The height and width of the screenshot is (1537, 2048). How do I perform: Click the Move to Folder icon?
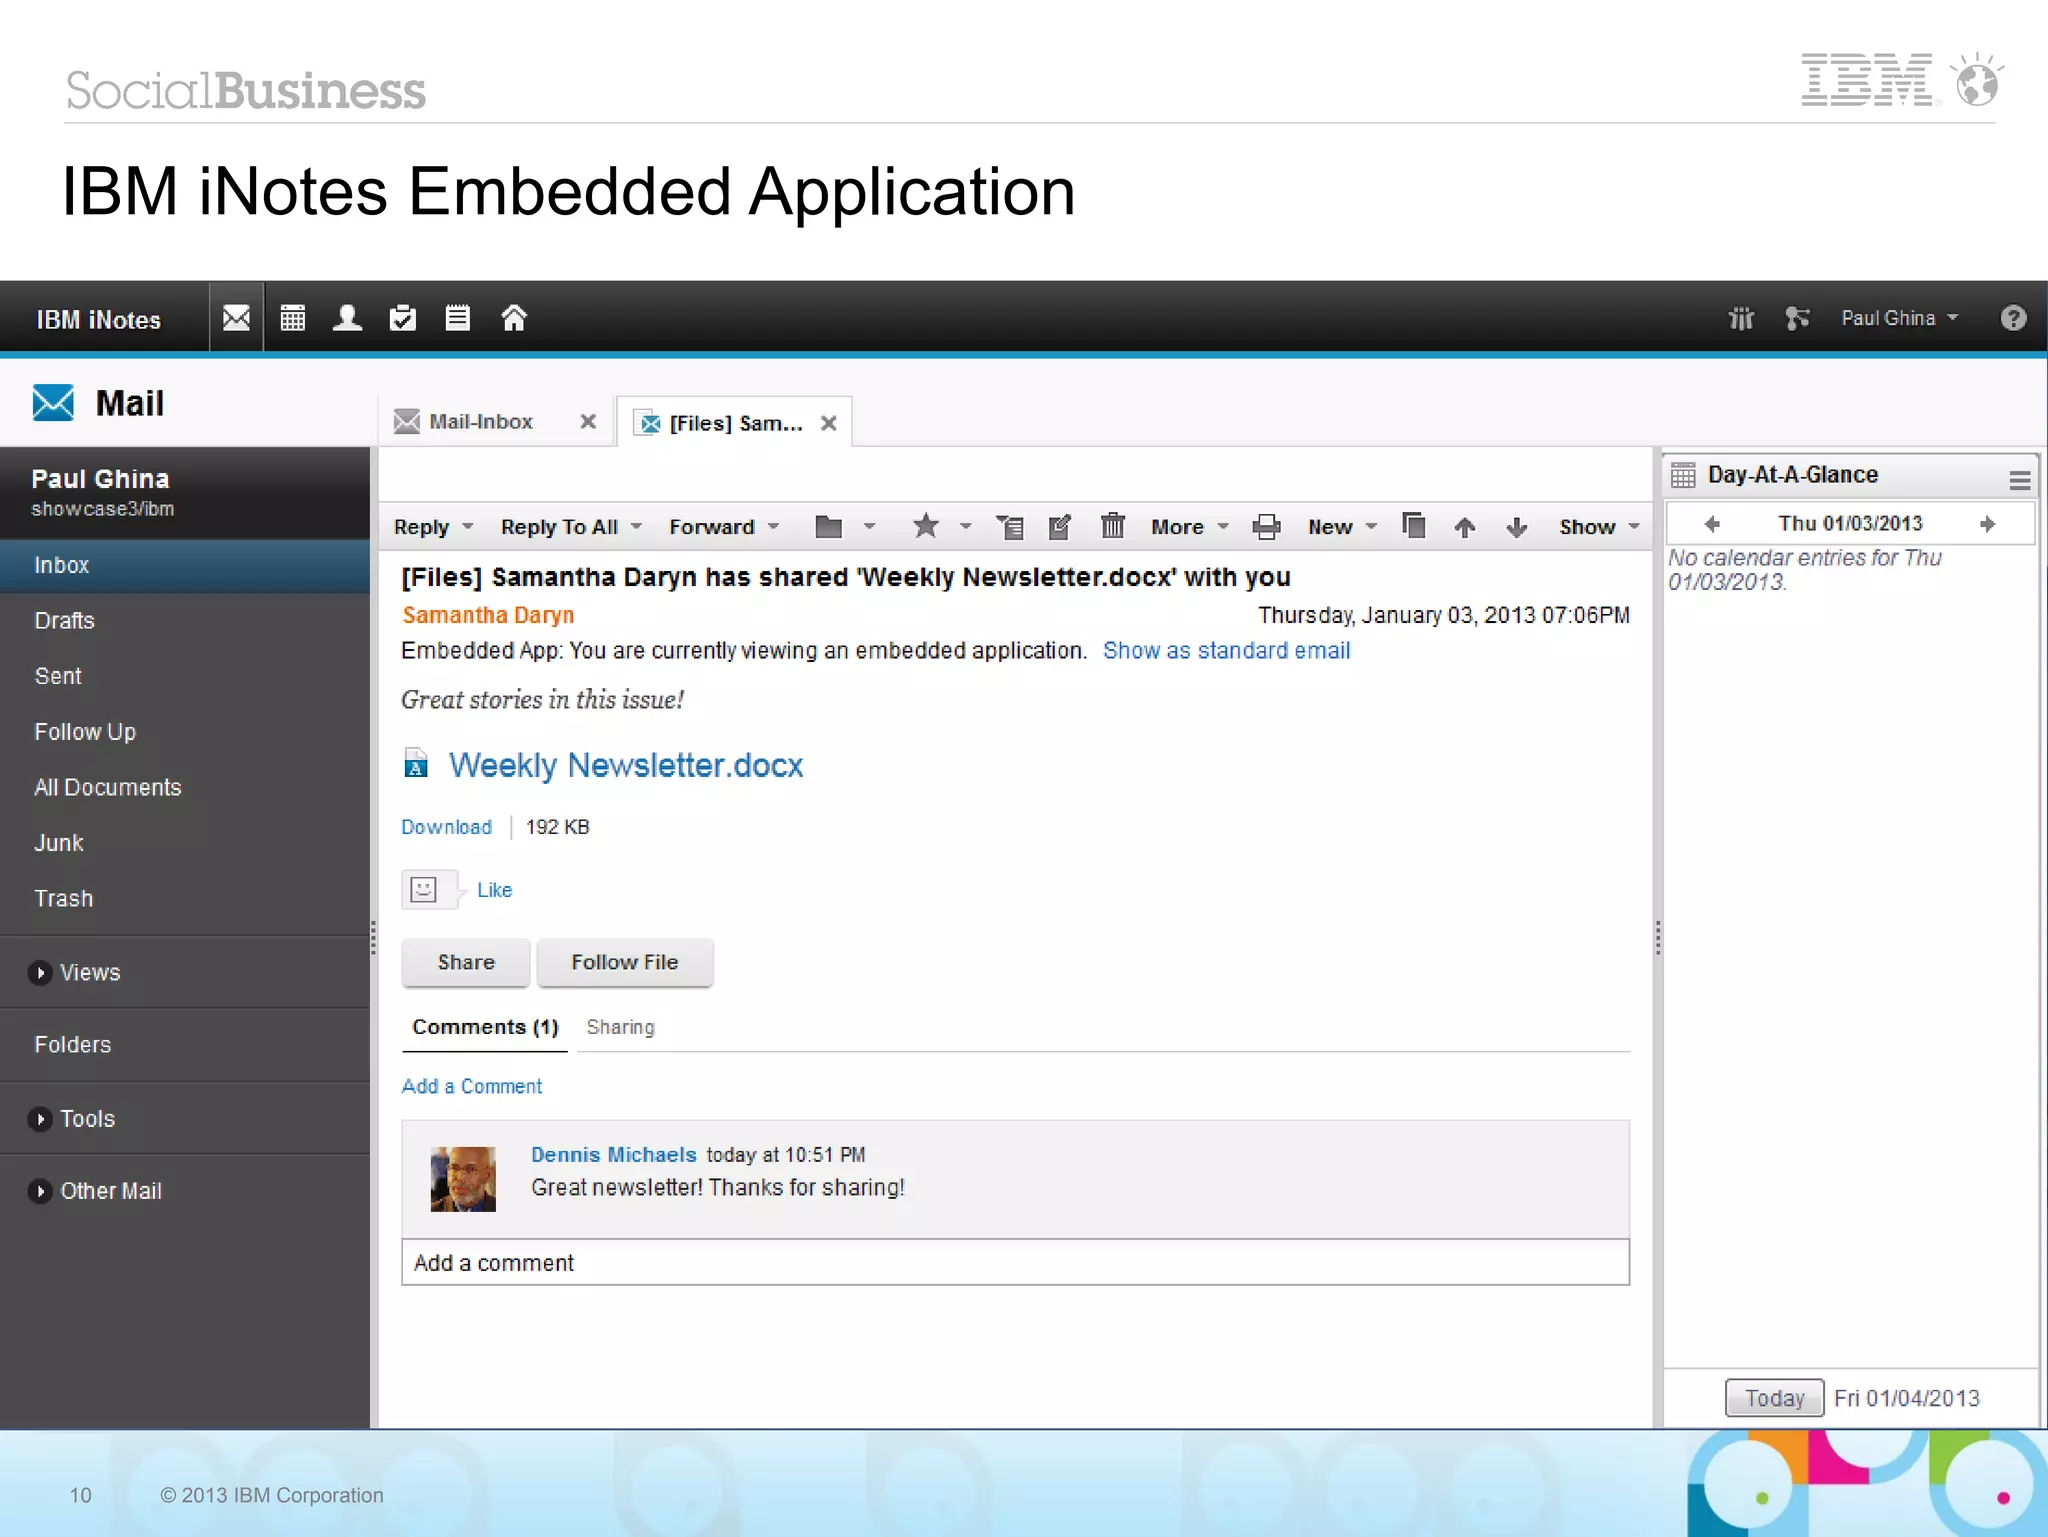tap(829, 527)
